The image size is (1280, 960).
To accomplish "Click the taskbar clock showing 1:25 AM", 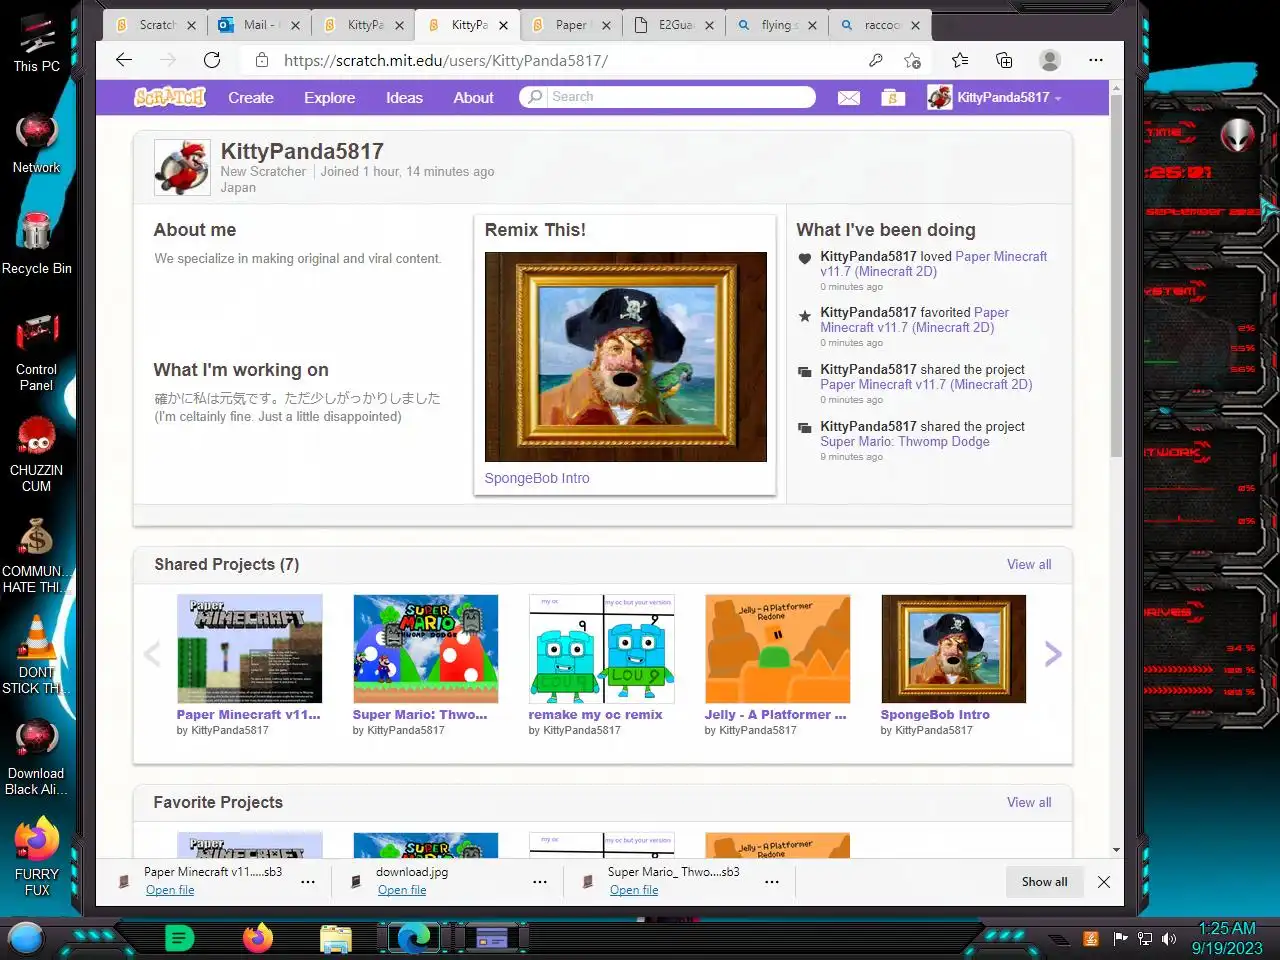I will [1227, 938].
